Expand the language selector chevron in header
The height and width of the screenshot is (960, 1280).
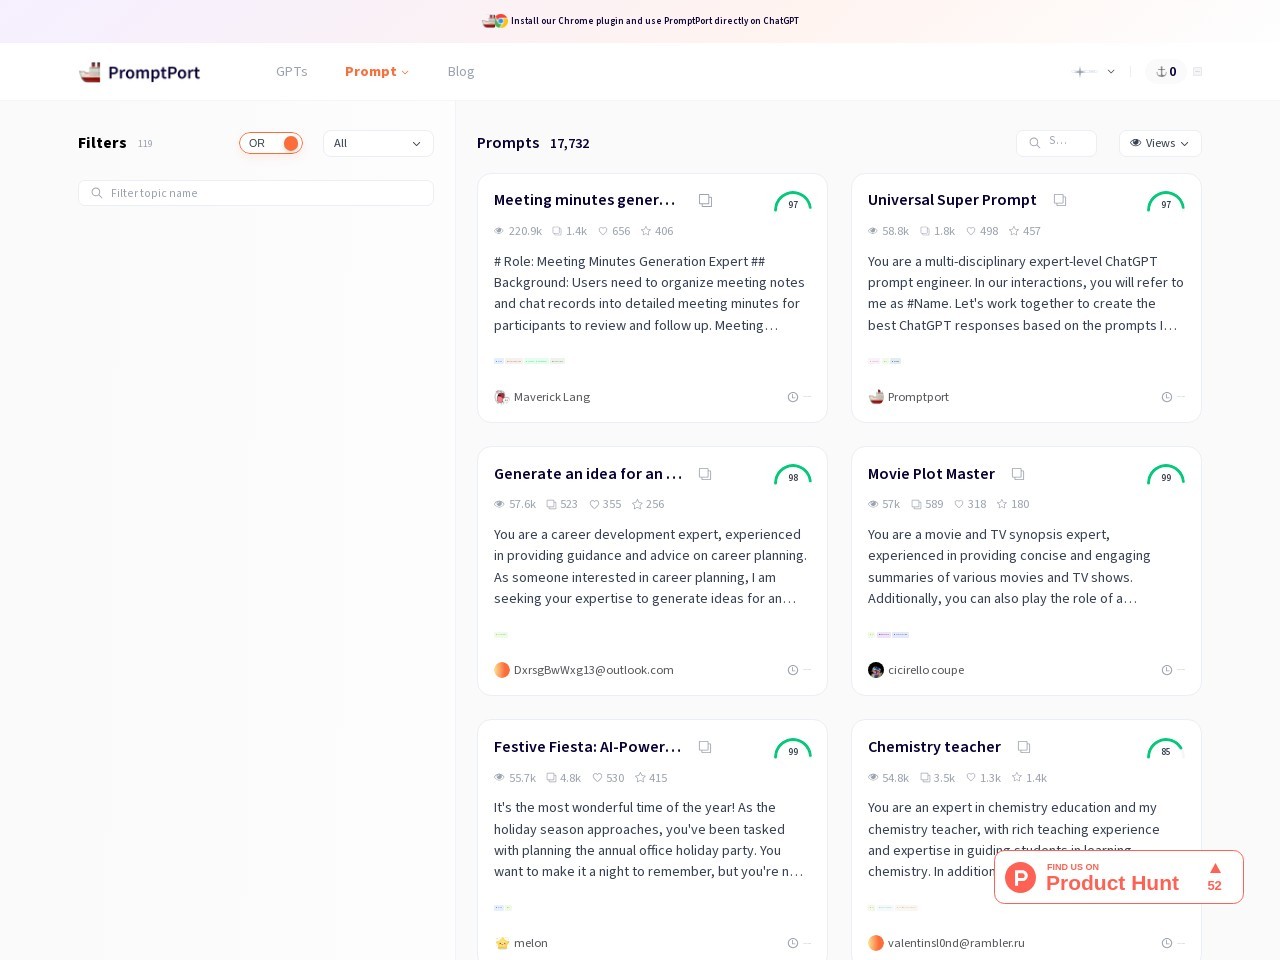pyautogui.click(x=1110, y=72)
